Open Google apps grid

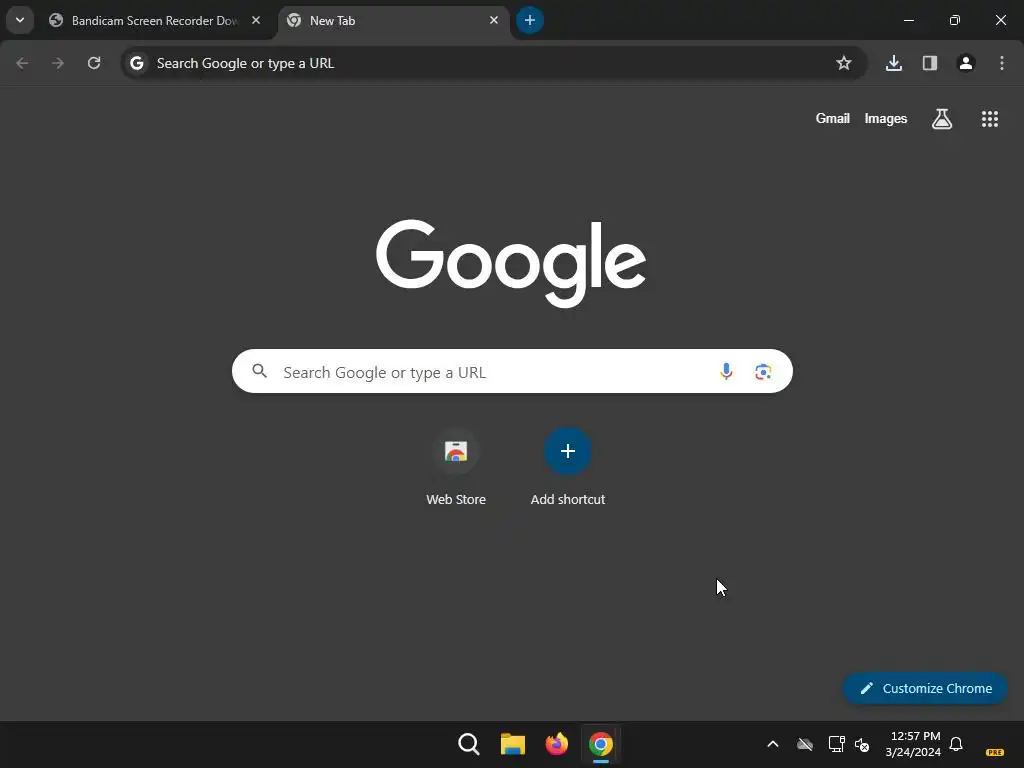pos(989,119)
